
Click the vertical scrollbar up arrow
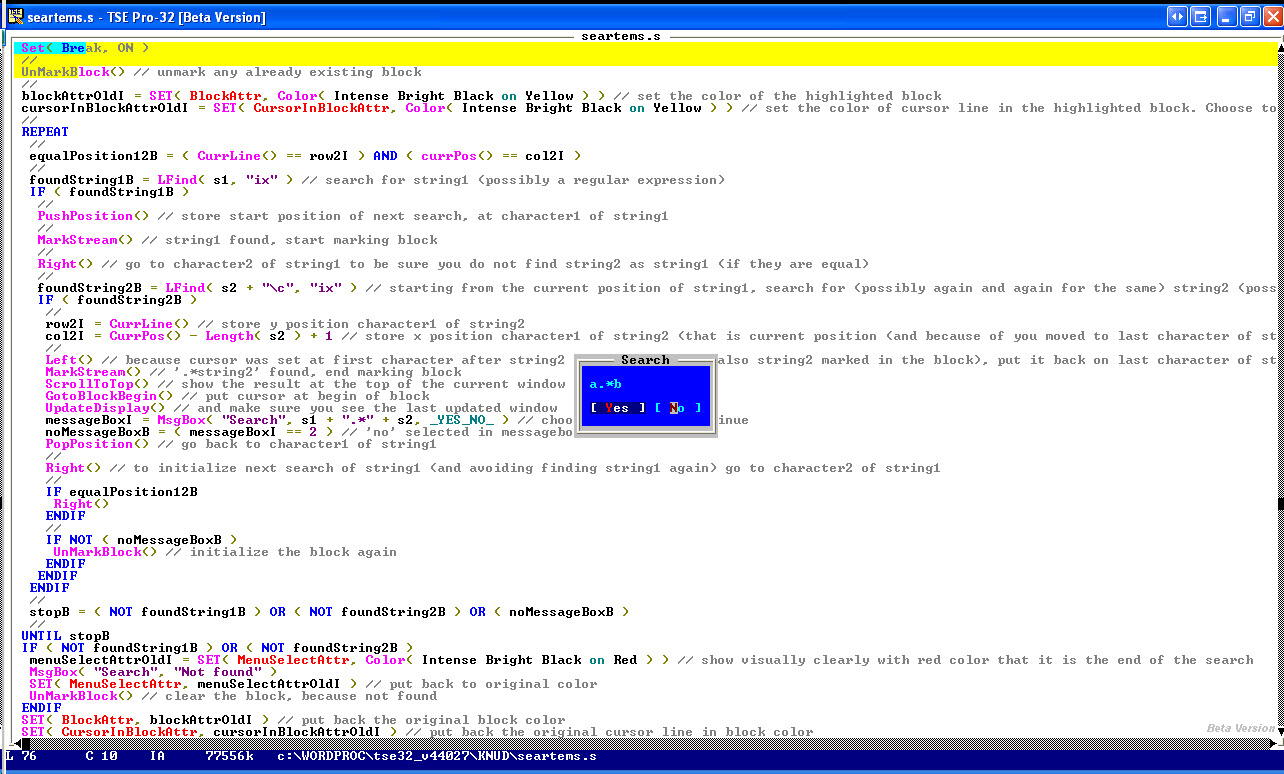(1280, 47)
